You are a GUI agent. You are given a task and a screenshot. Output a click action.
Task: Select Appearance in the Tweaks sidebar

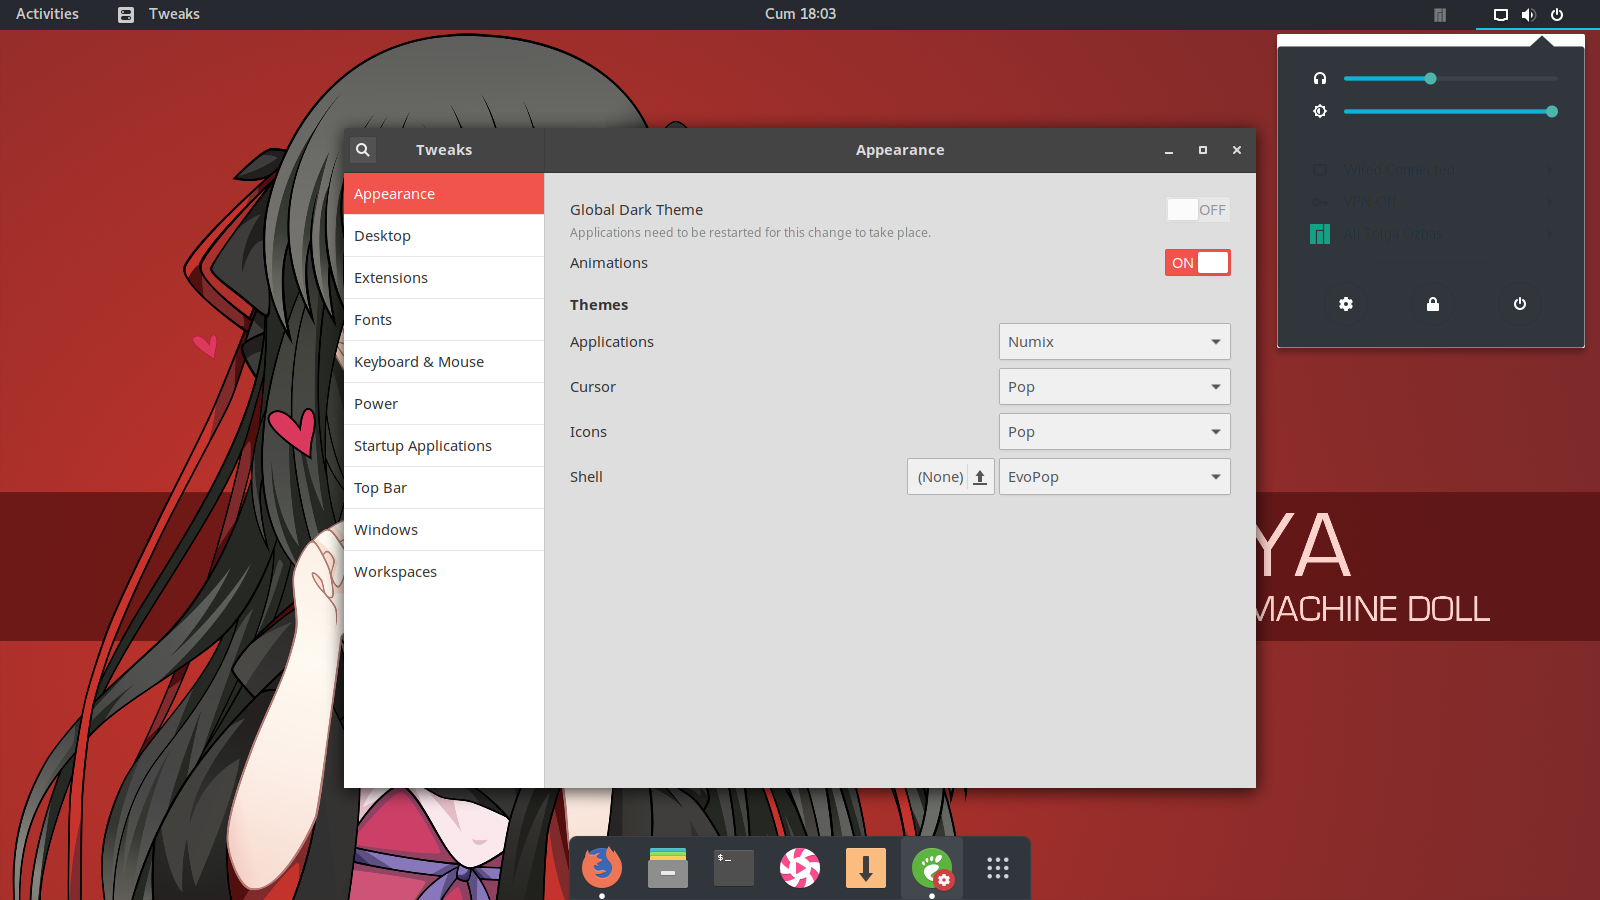pos(444,194)
